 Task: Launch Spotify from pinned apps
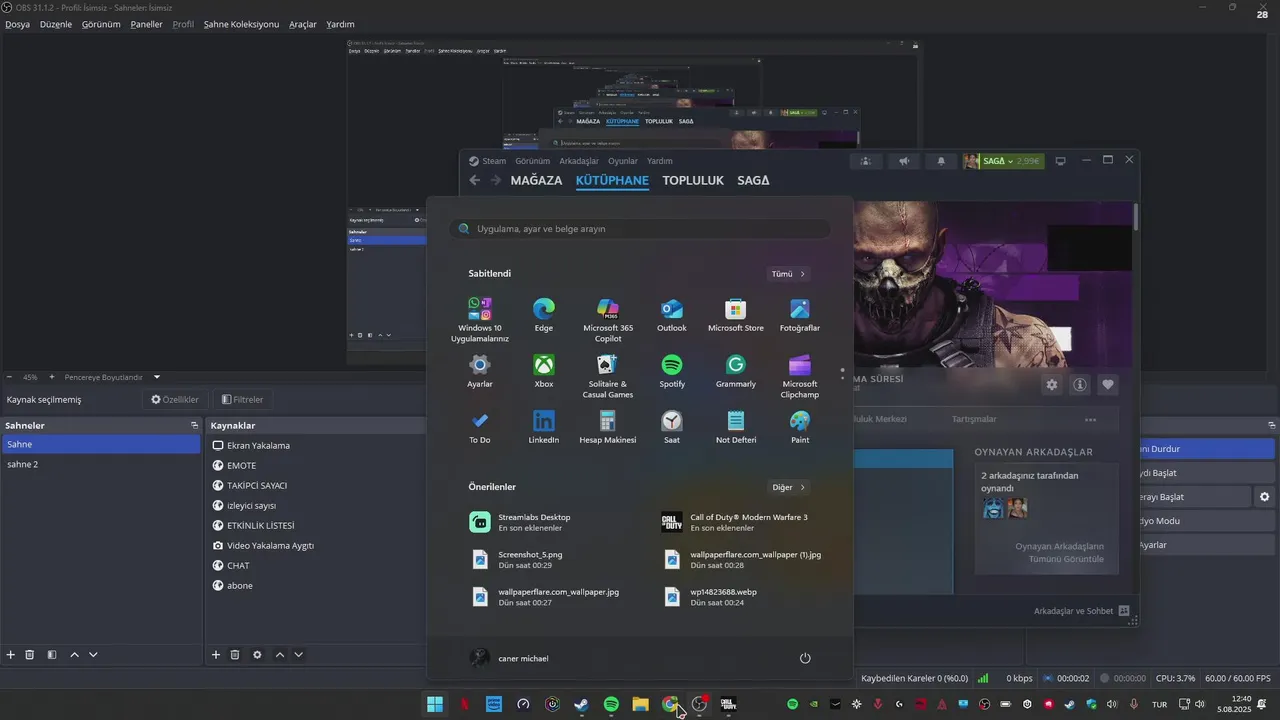click(672, 372)
